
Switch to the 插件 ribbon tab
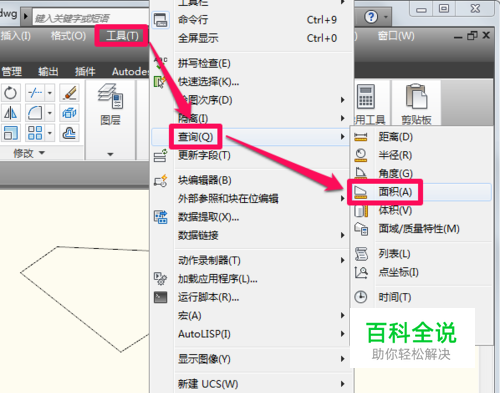[85, 72]
